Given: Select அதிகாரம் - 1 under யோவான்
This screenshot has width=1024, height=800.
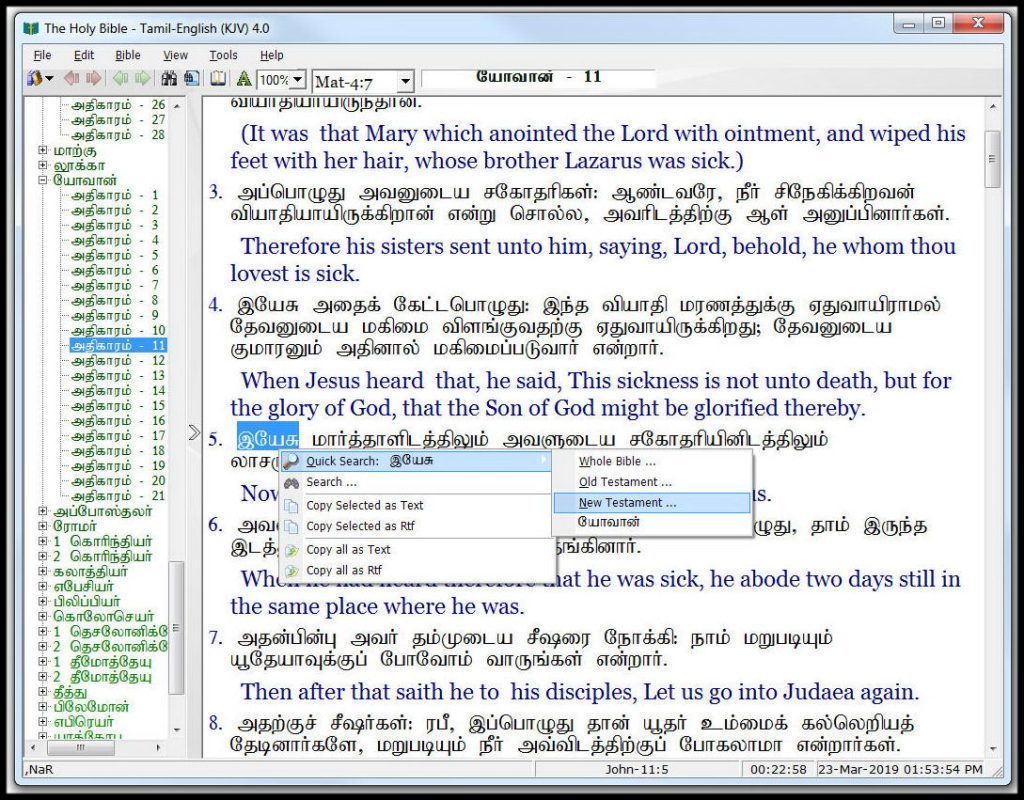Looking at the screenshot, I should tap(115, 195).
